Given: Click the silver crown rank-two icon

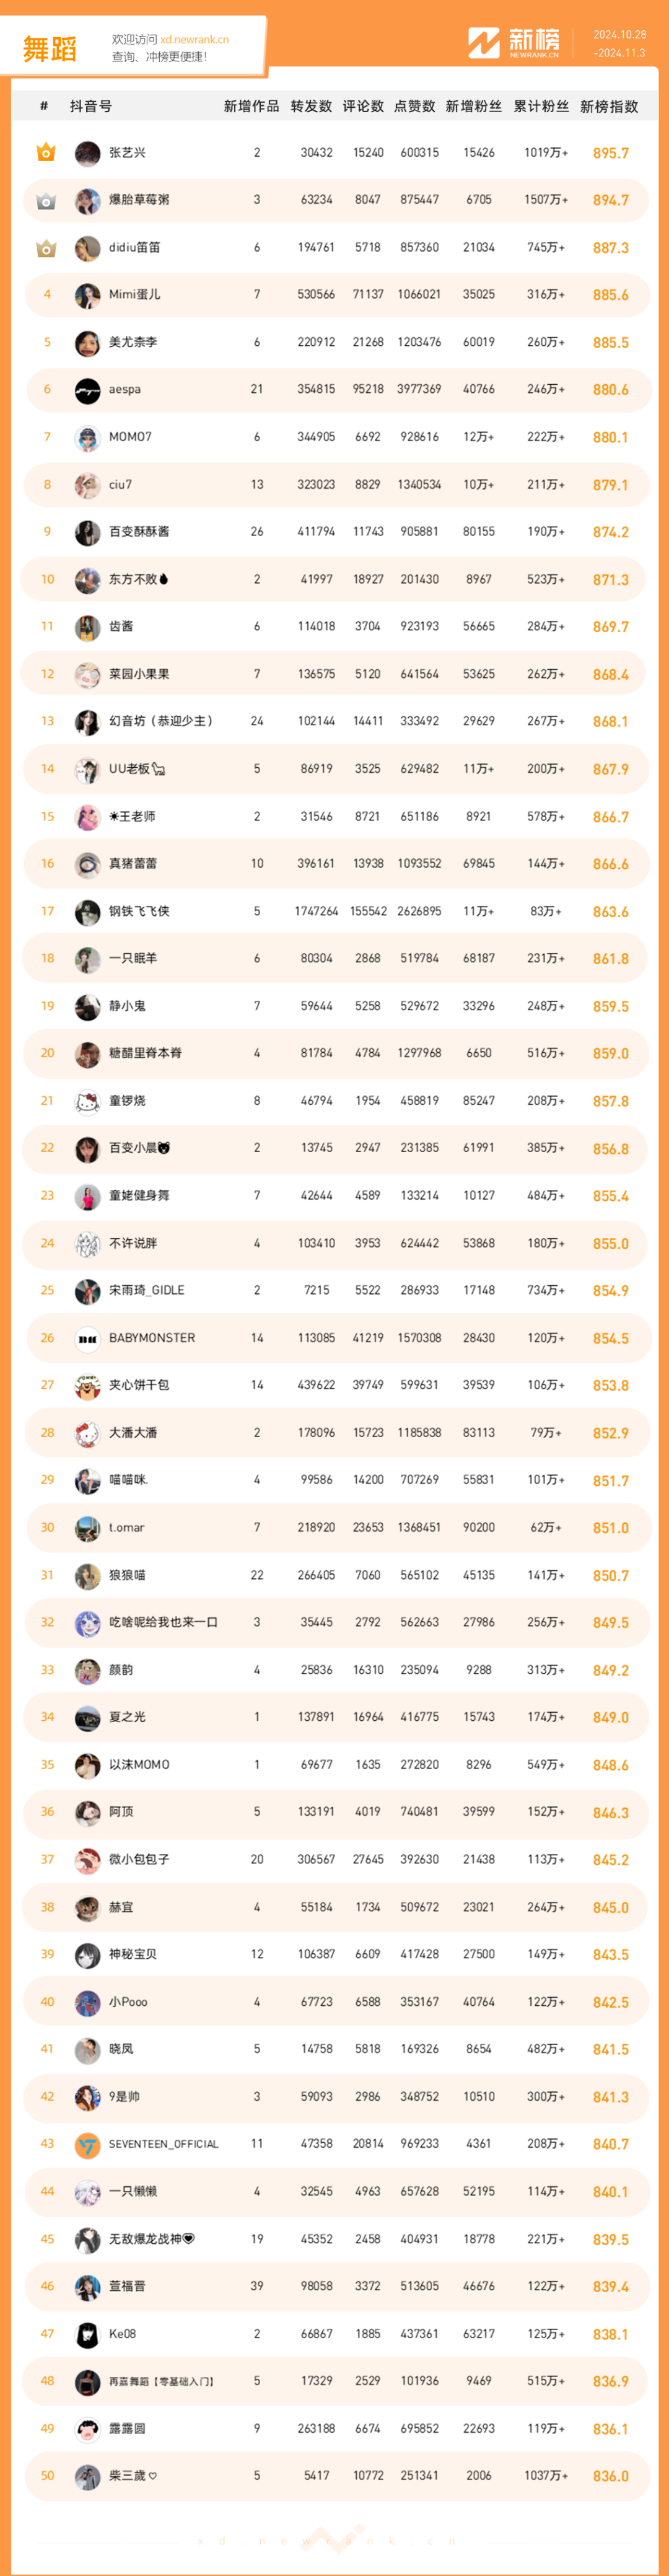Looking at the screenshot, I should pos(46,201).
